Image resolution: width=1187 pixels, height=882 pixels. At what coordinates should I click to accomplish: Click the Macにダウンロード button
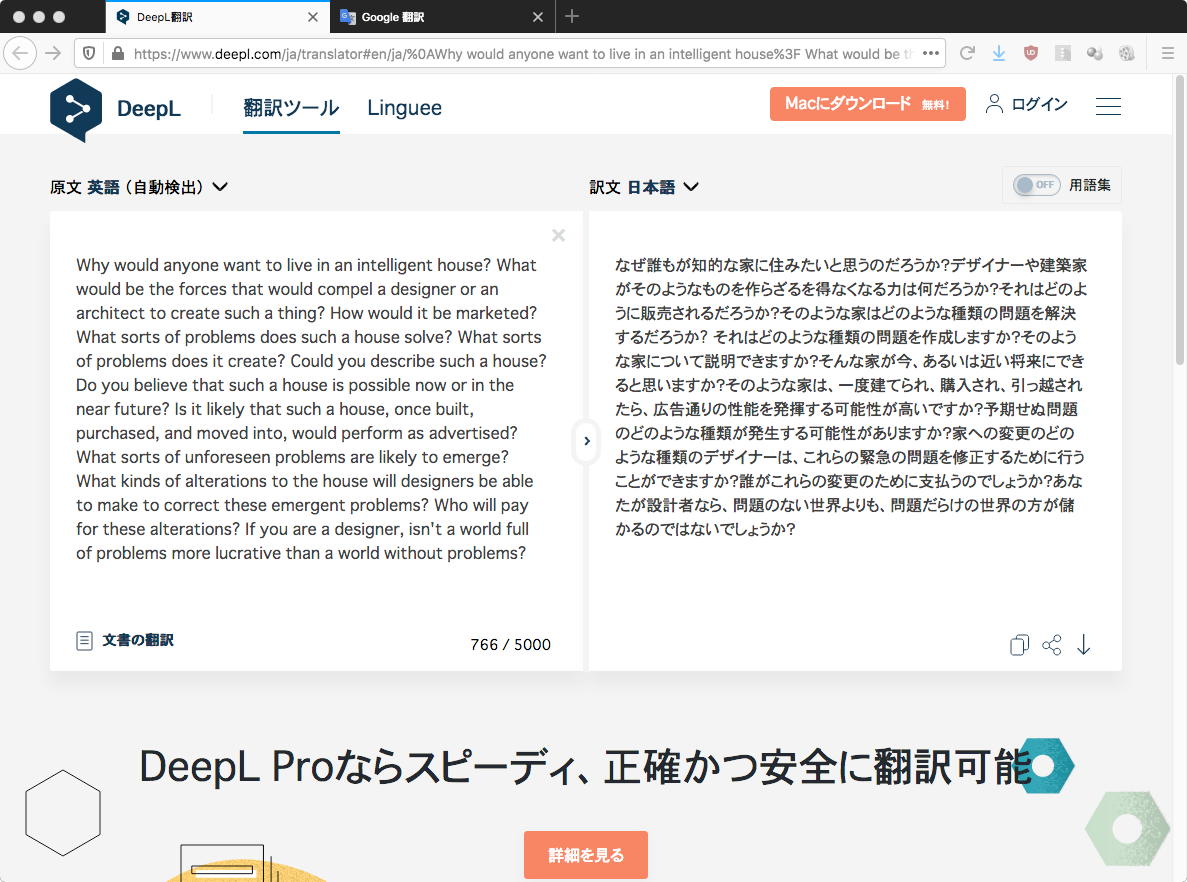[868, 104]
